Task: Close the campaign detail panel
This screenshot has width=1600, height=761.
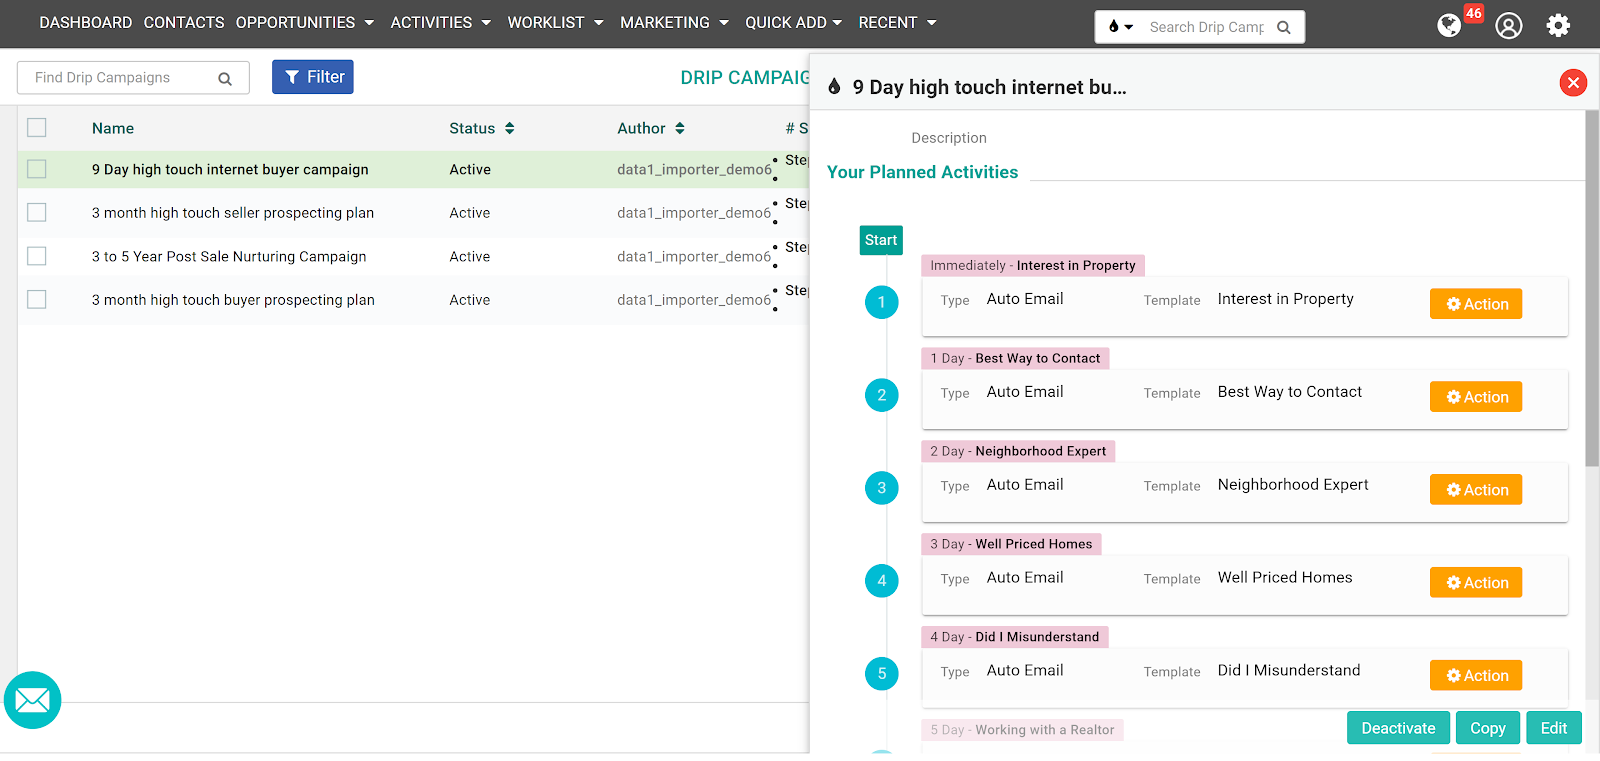Action: (1573, 83)
